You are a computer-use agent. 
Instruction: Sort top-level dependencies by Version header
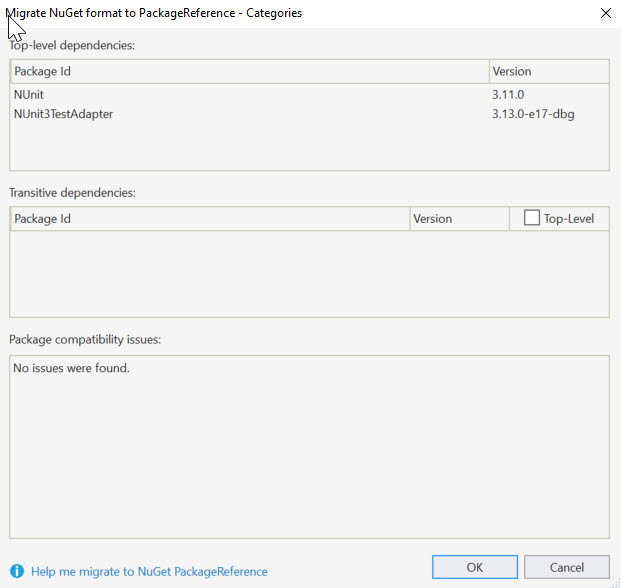pos(548,72)
